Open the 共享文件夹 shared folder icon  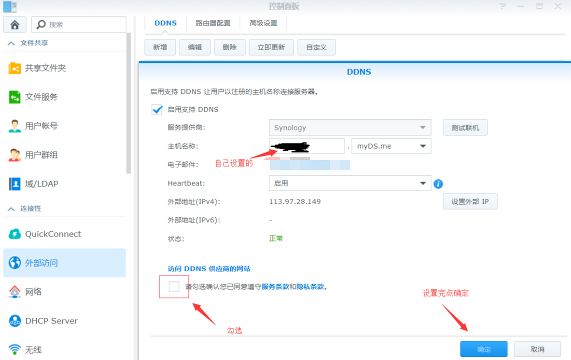[15, 68]
